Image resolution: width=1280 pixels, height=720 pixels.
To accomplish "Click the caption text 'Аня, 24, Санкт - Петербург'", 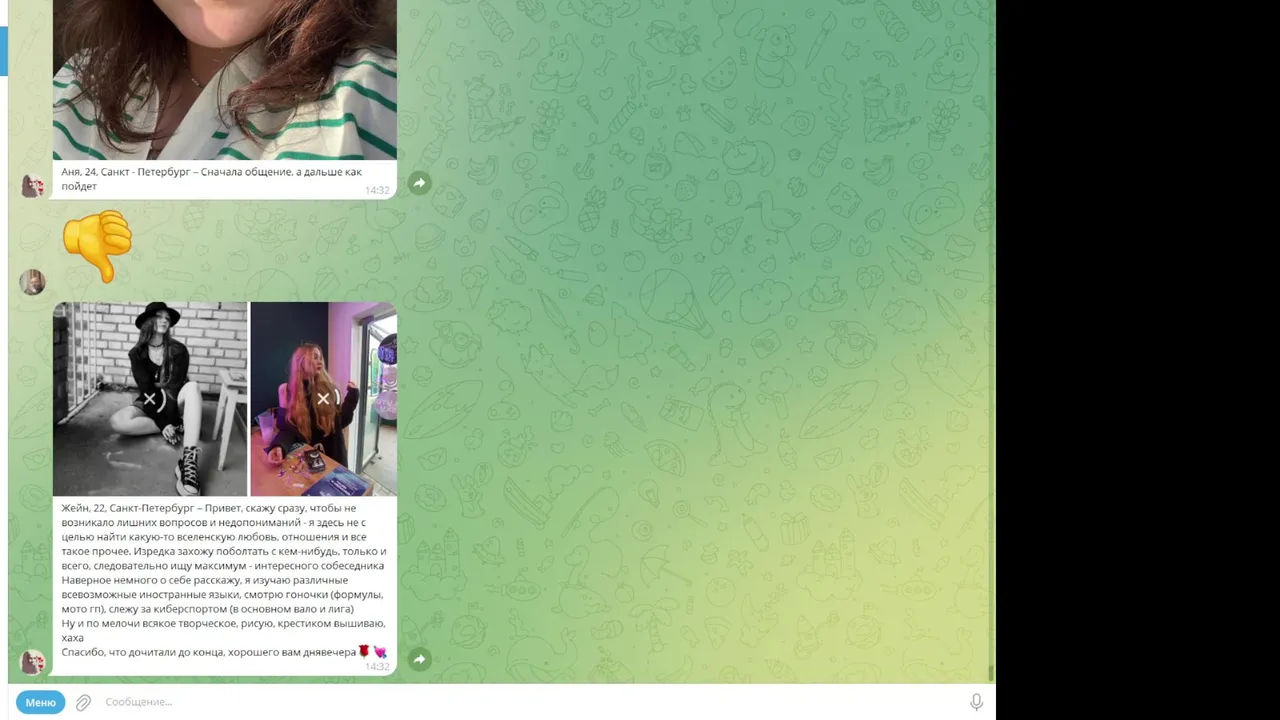I will click(127, 172).
